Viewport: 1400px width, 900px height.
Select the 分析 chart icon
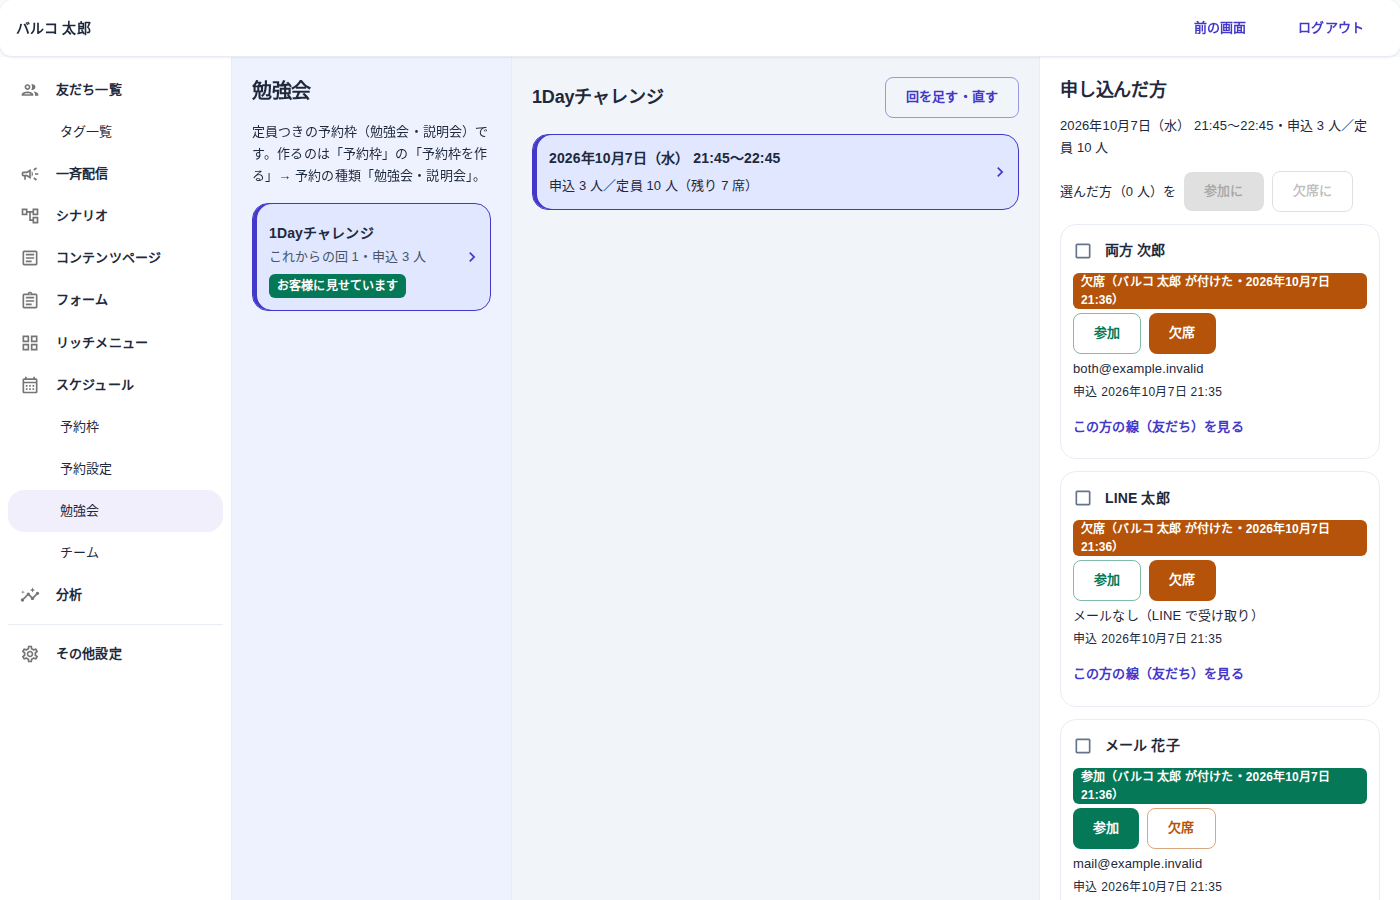pyautogui.click(x=30, y=595)
